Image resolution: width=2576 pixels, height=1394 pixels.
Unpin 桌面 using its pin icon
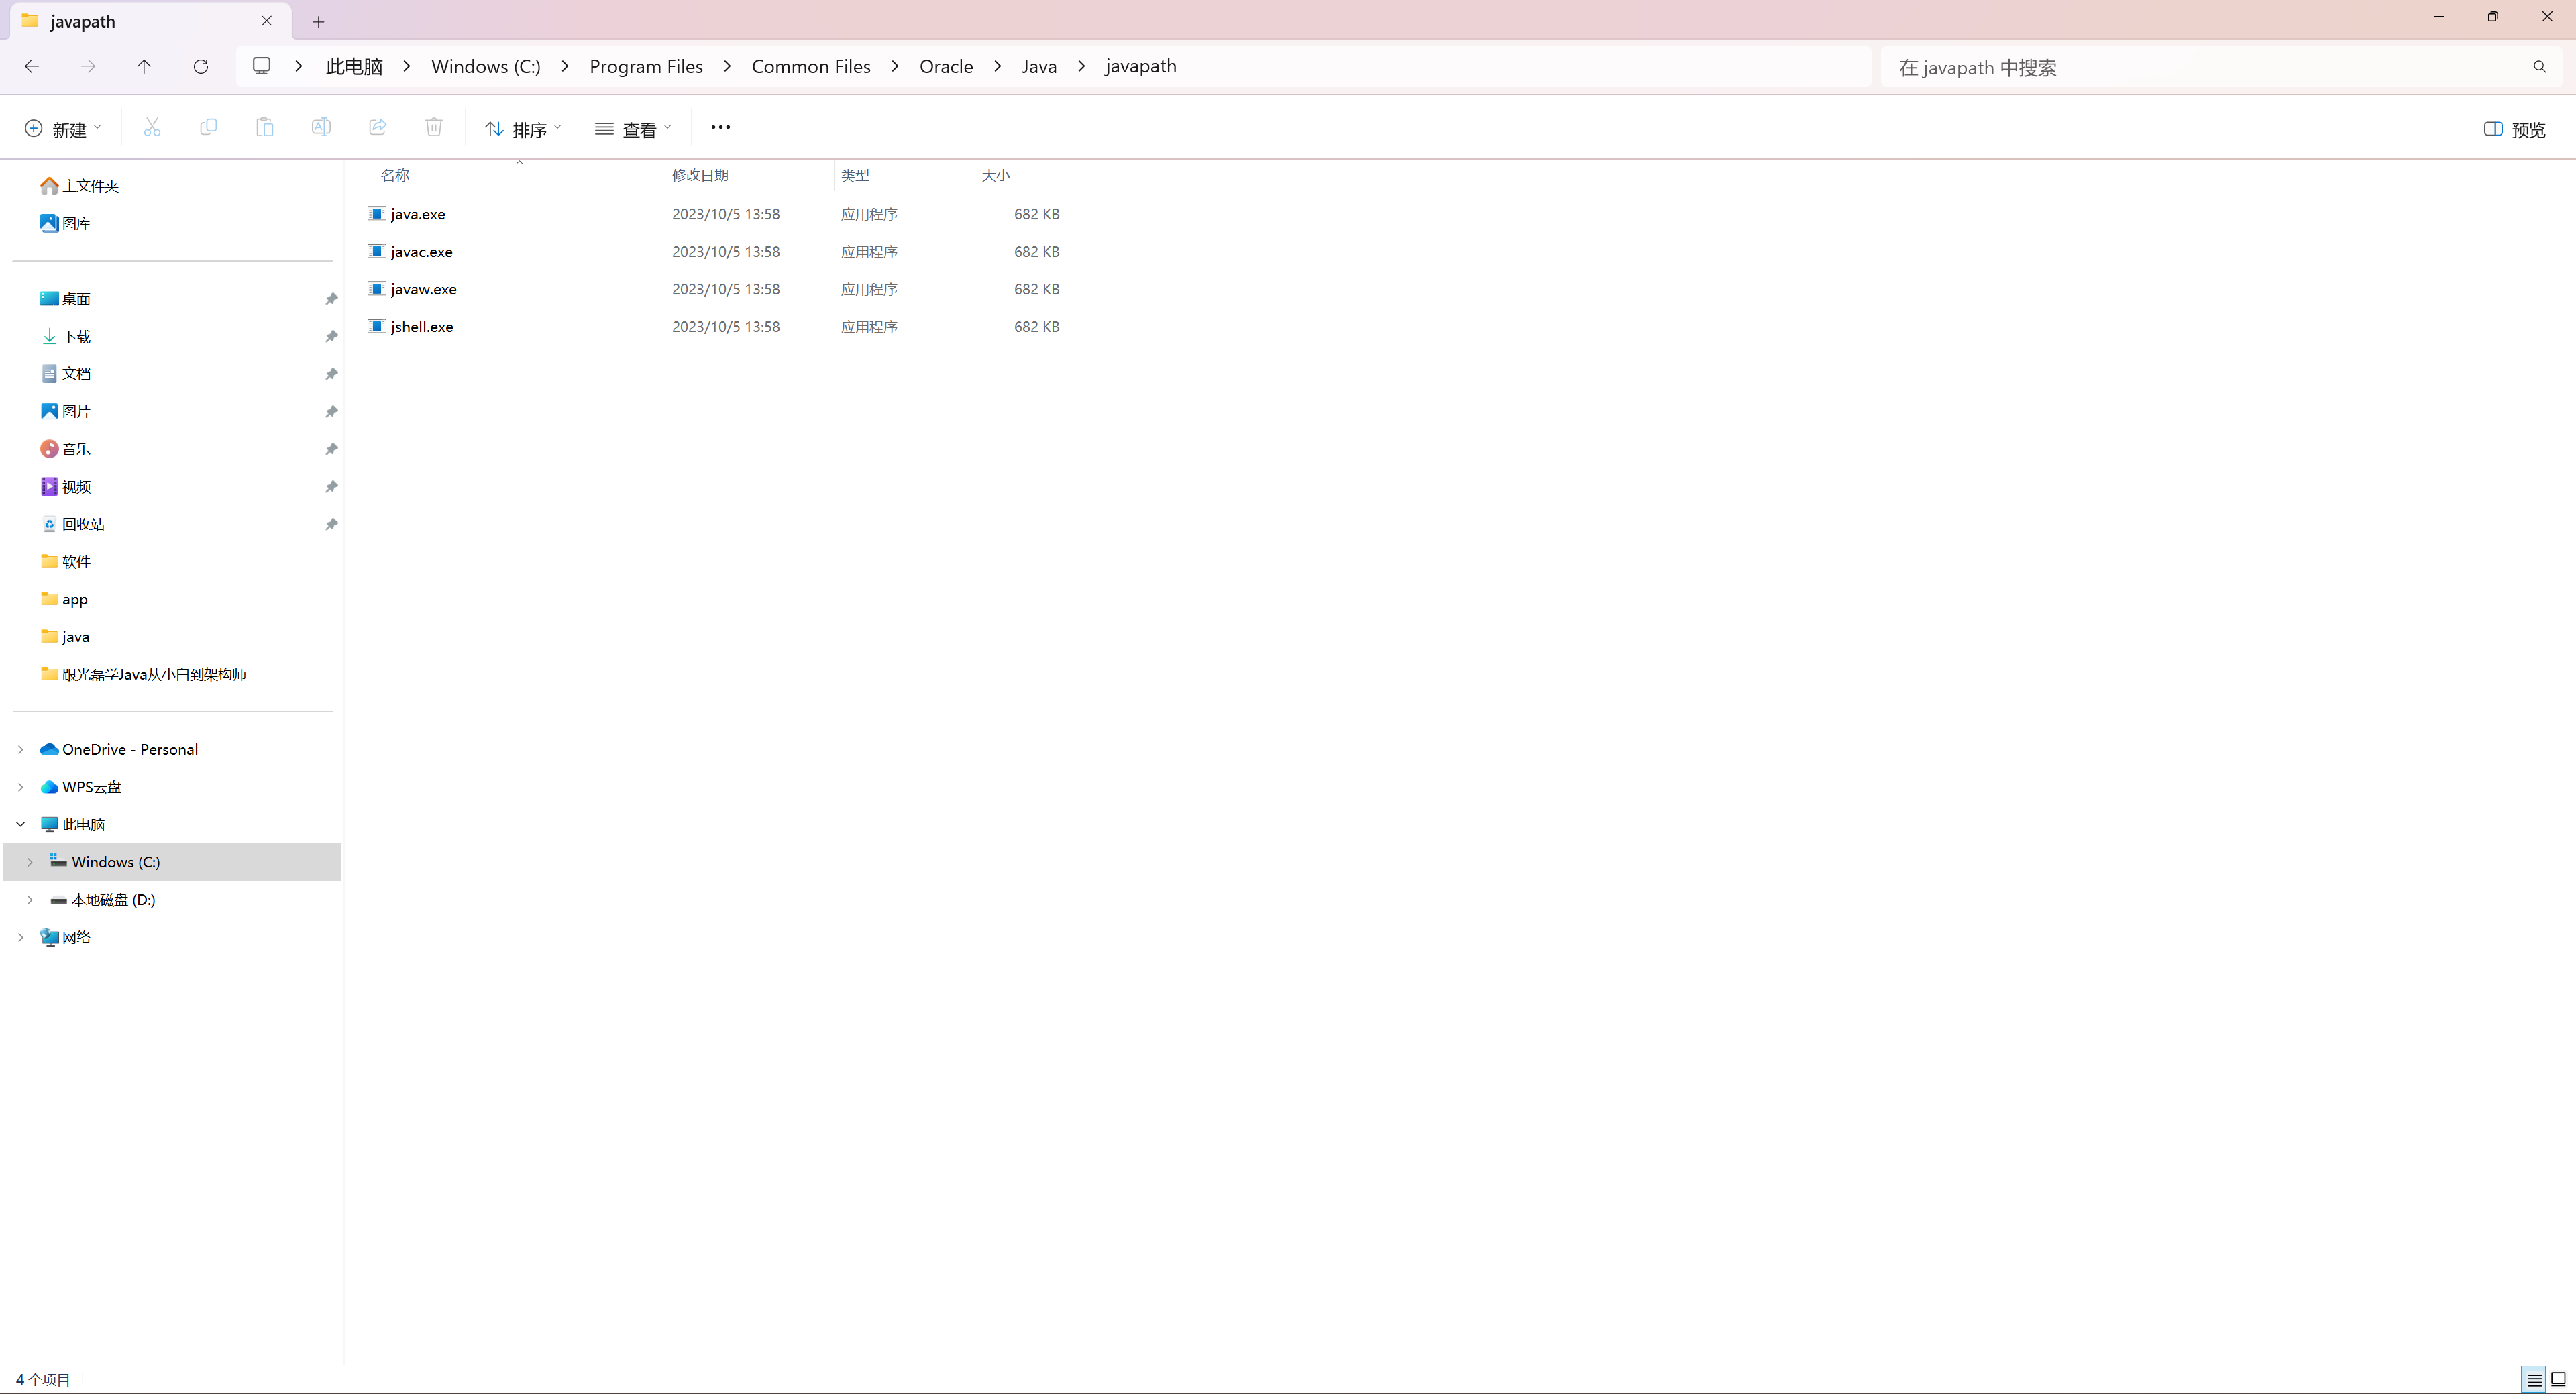pyautogui.click(x=331, y=299)
